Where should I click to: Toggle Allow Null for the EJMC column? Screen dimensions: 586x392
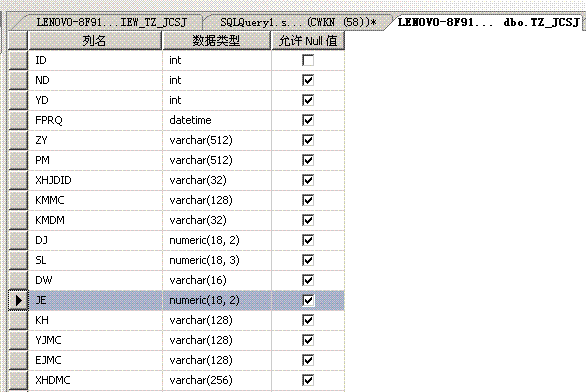[308, 360]
